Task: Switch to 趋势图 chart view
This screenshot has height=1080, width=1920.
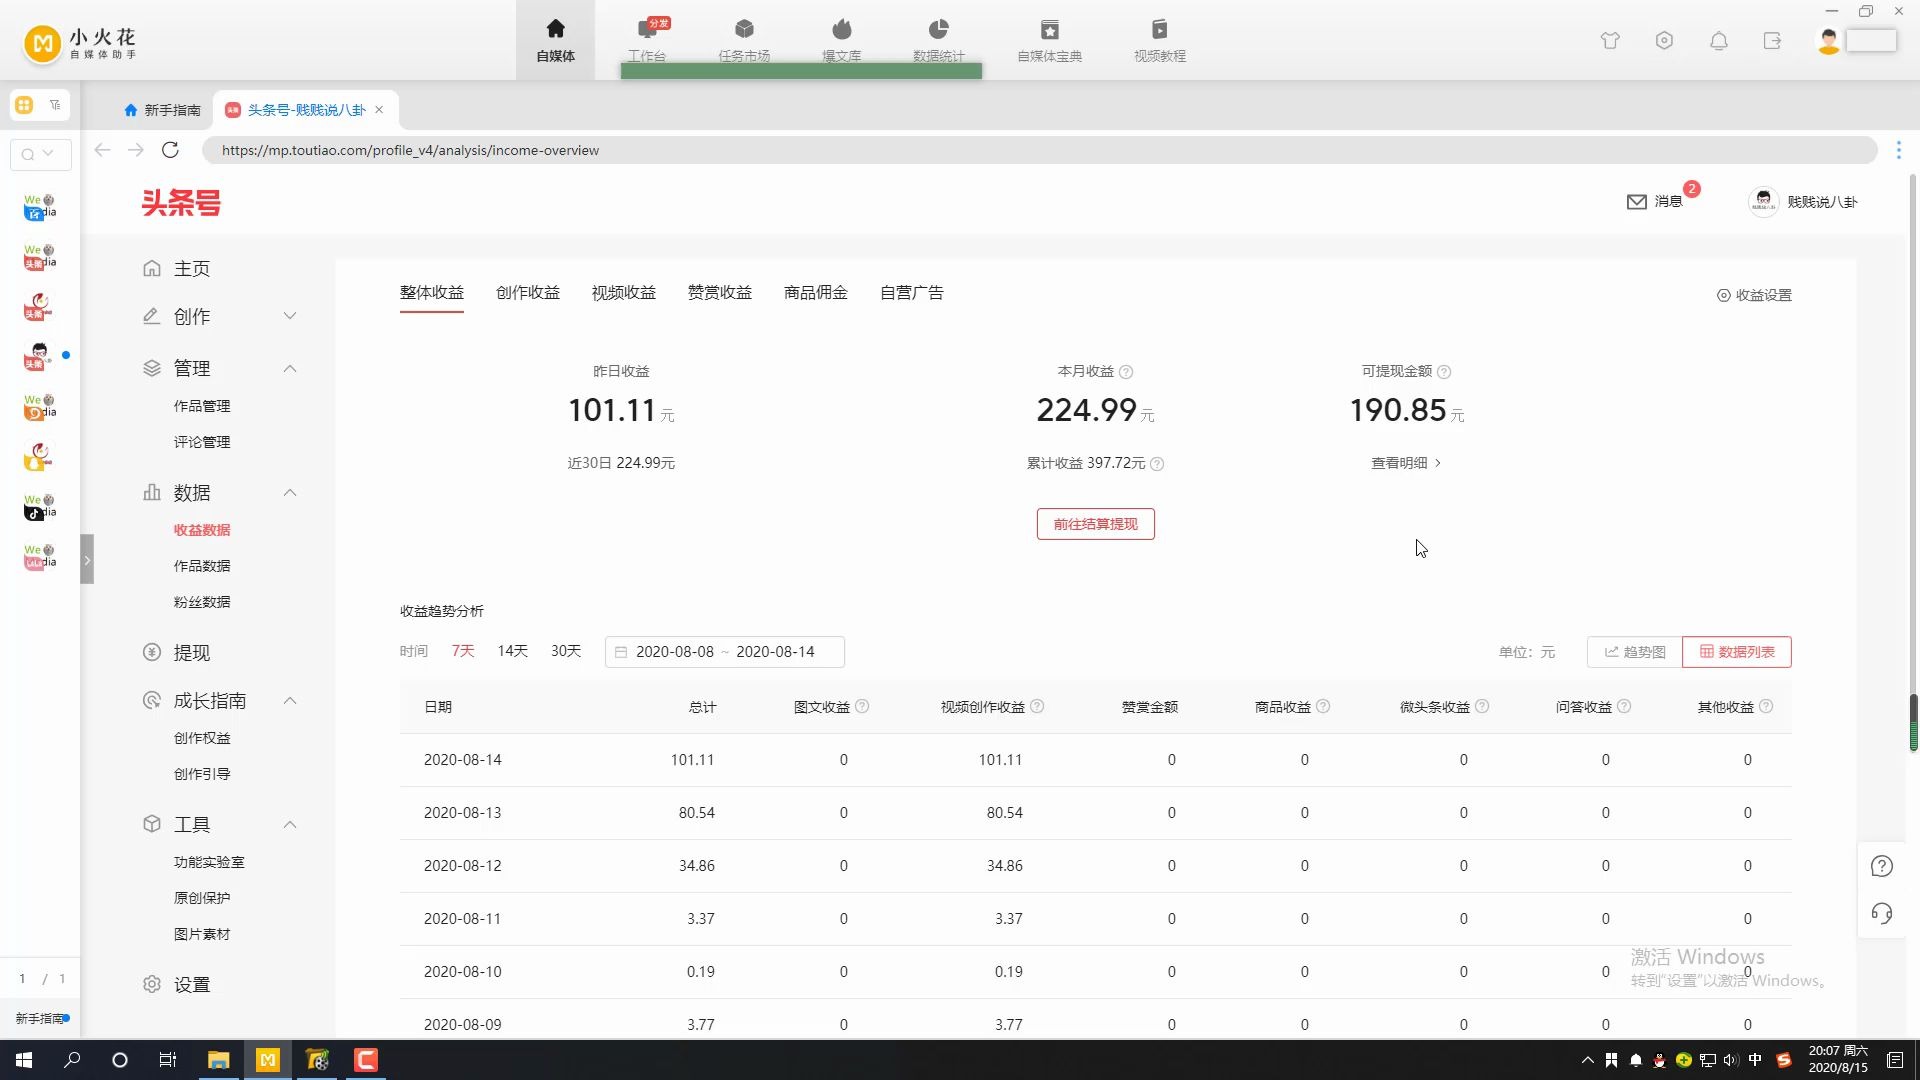Action: (x=1635, y=652)
